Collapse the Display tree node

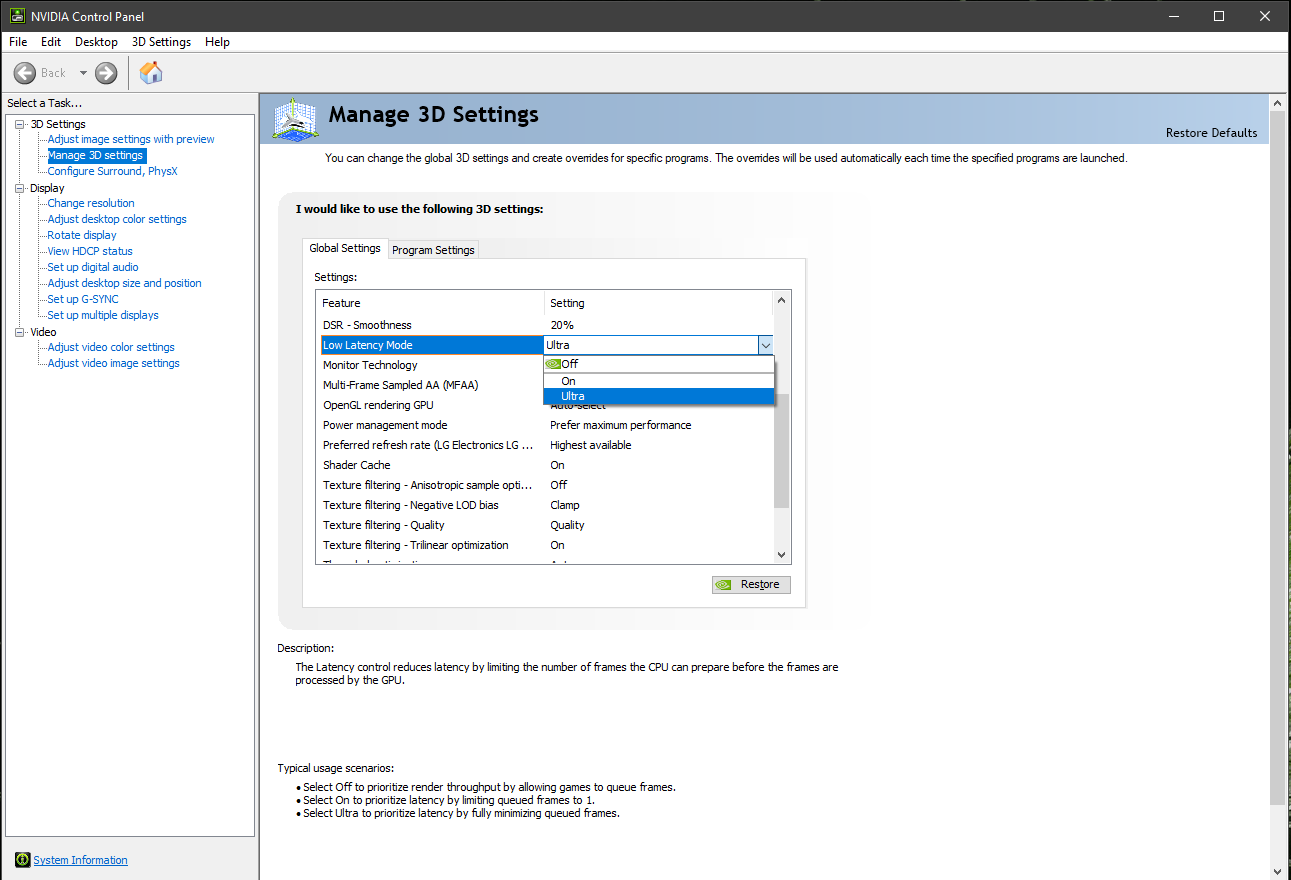[x=19, y=188]
